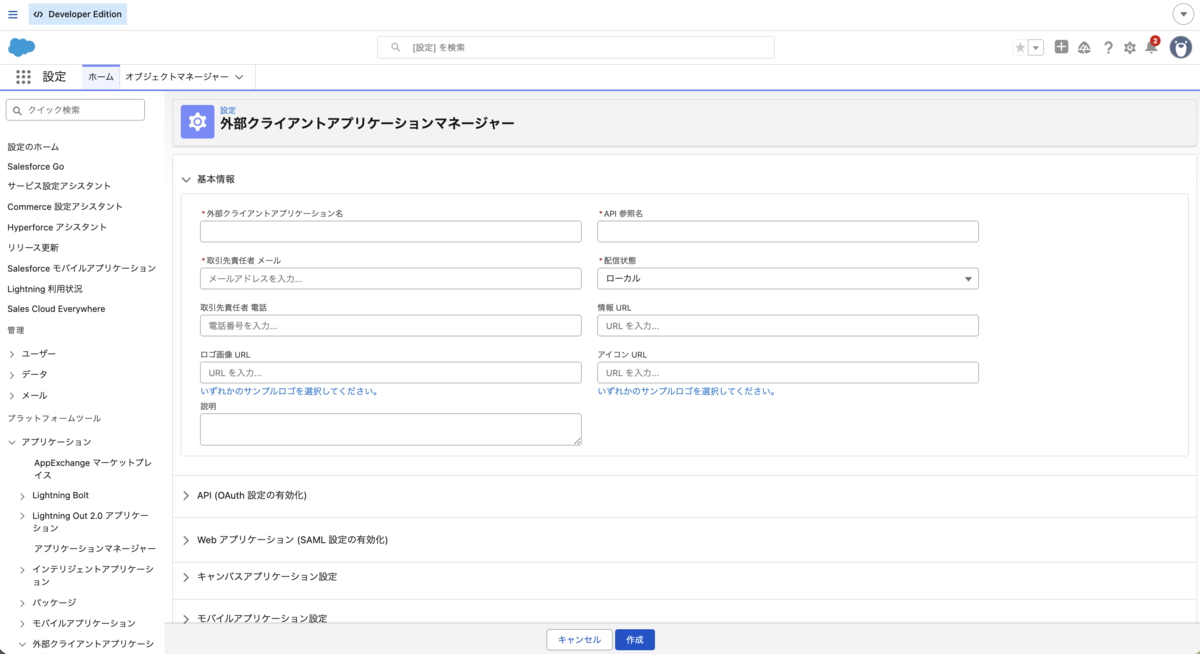Open the help question mark icon
Image resolution: width=1200 pixels, height=654 pixels.
click(1108, 47)
